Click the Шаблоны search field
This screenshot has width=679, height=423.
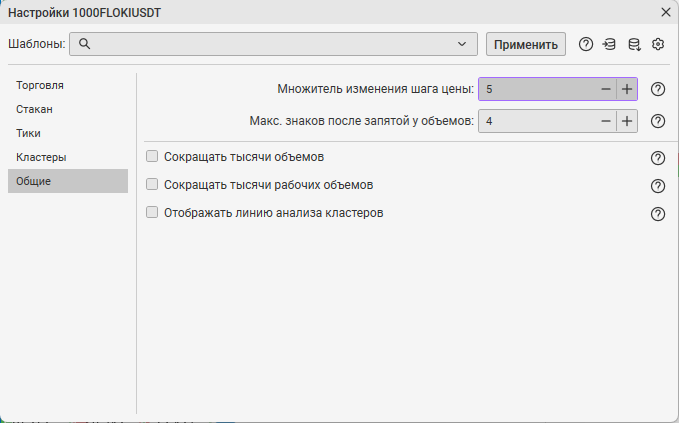[270, 44]
